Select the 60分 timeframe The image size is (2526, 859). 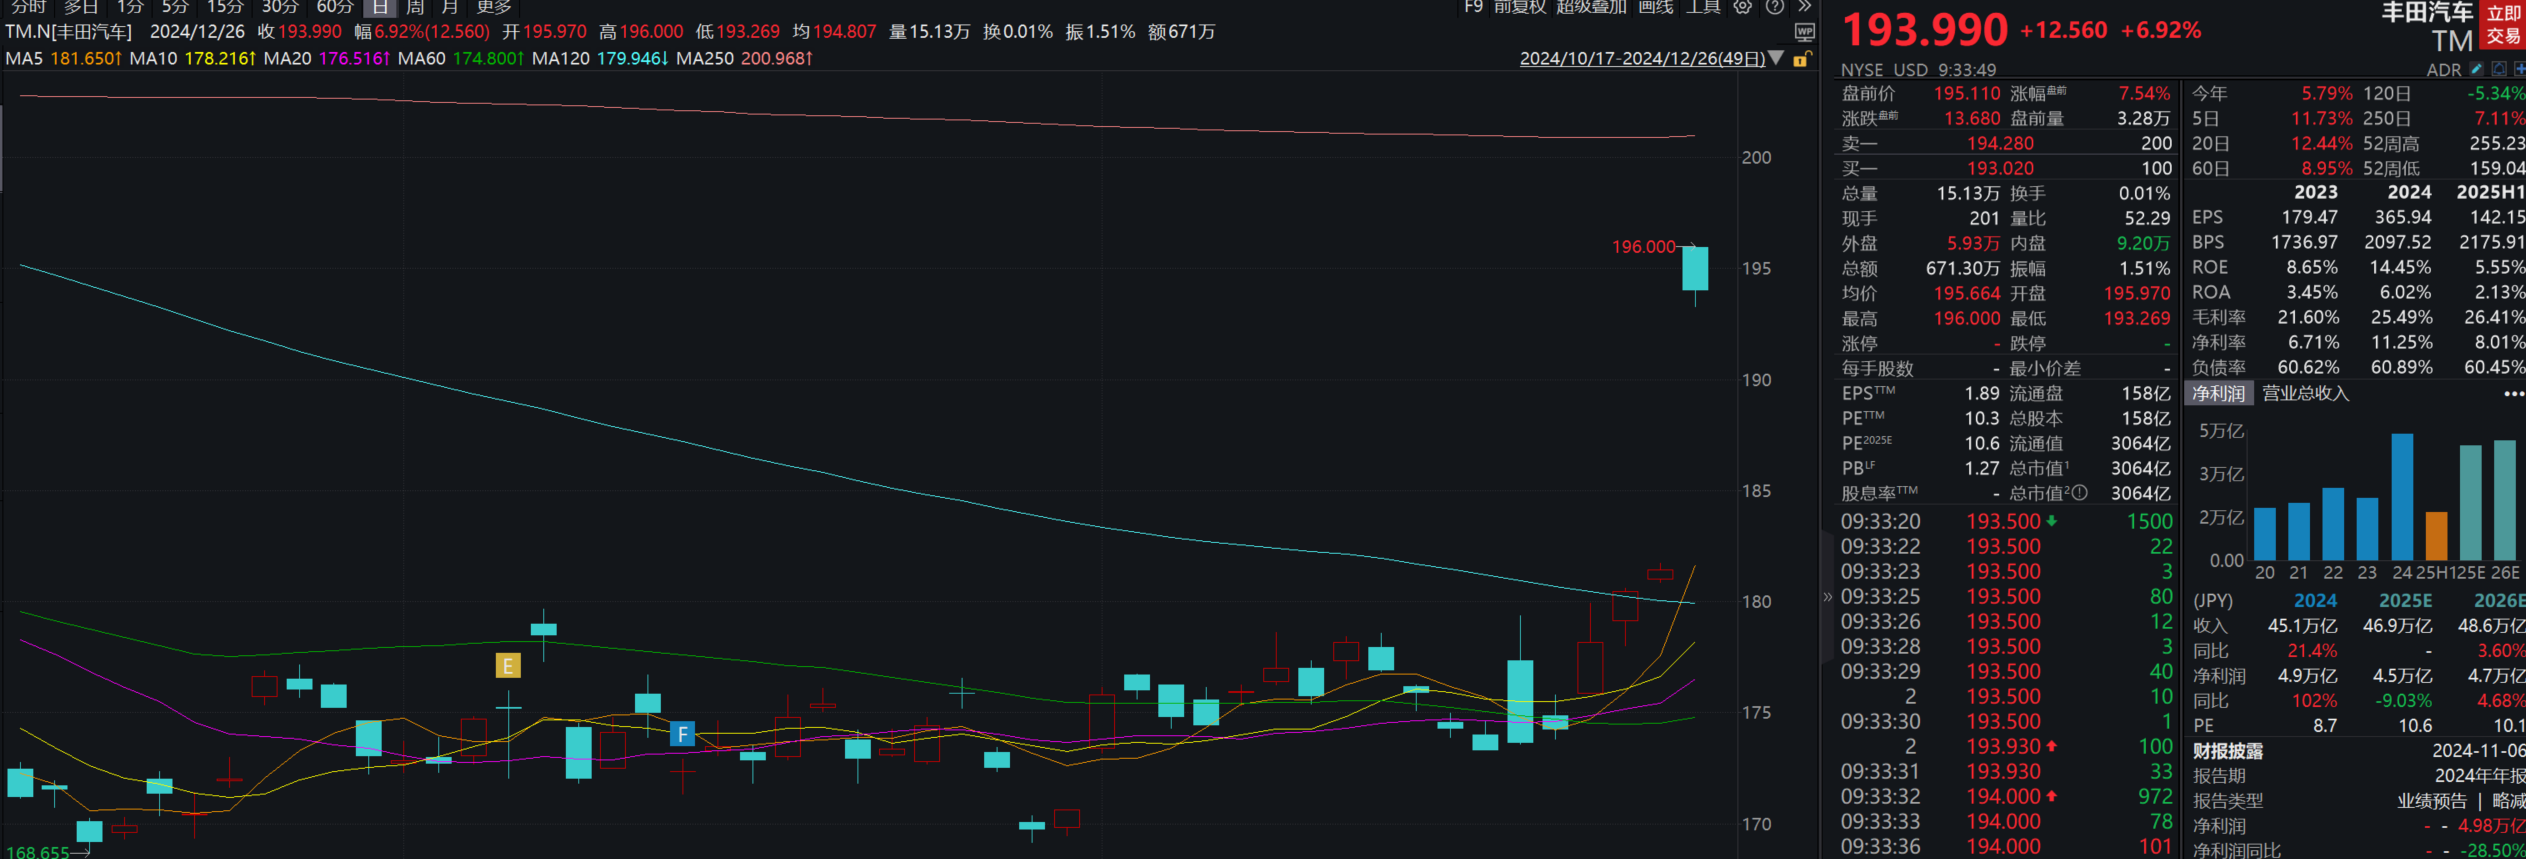(335, 7)
